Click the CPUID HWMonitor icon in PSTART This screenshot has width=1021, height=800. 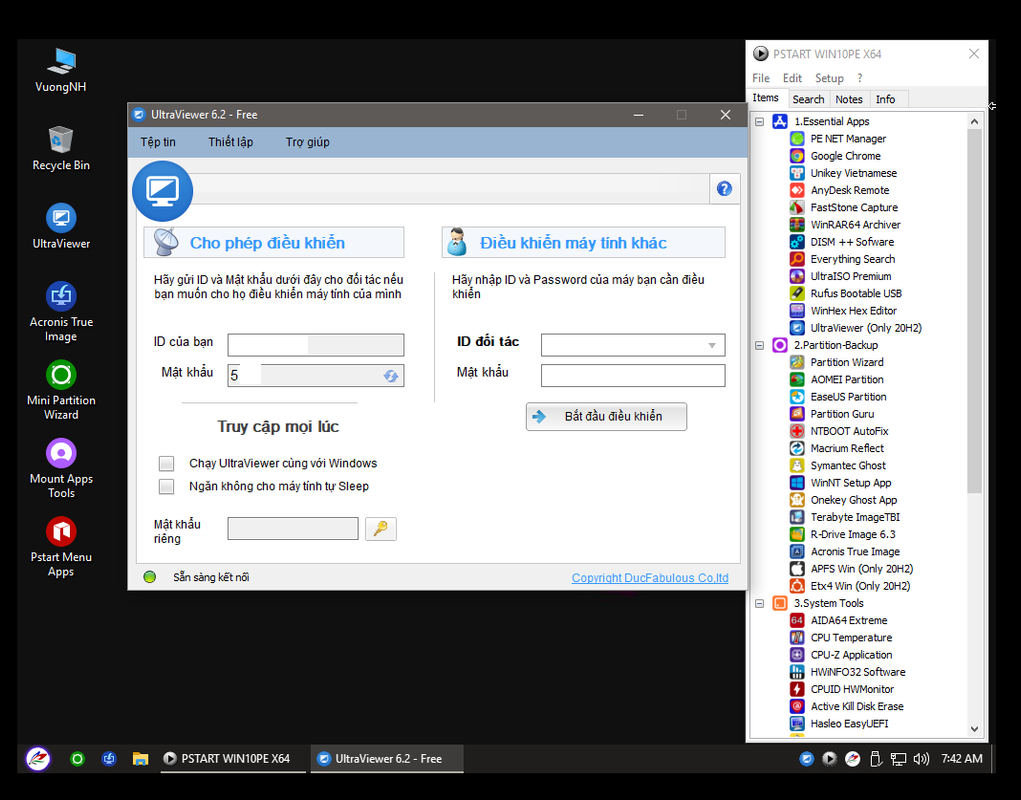(797, 689)
